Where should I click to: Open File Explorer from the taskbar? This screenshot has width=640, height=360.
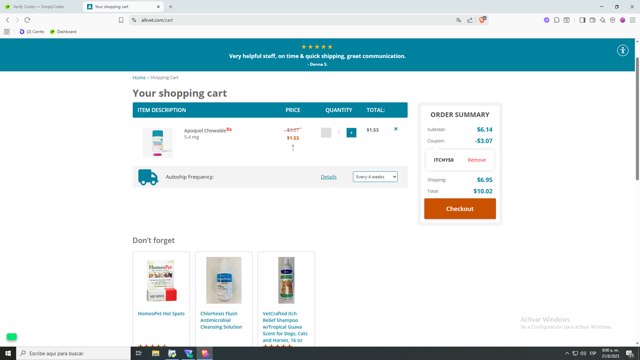click(x=156, y=353)
